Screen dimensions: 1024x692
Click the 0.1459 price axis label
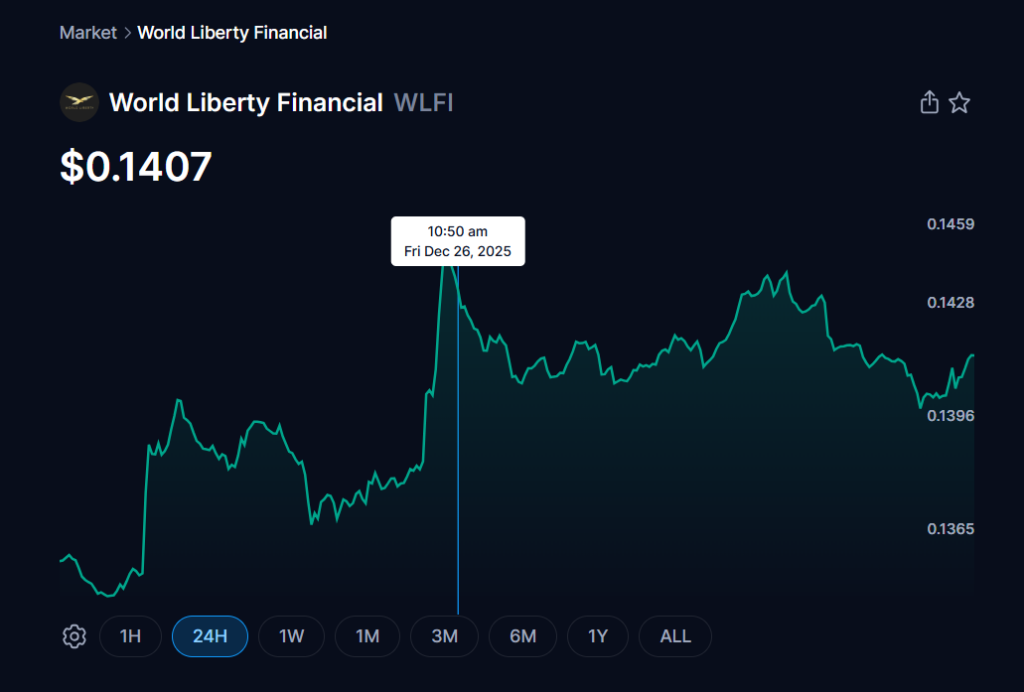950,224
